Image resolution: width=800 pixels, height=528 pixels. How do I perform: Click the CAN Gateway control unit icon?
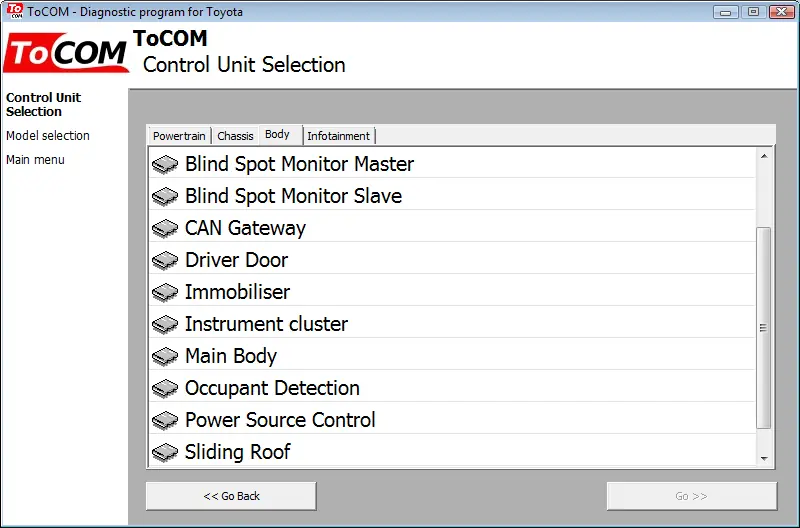click(x=165, y=229)
